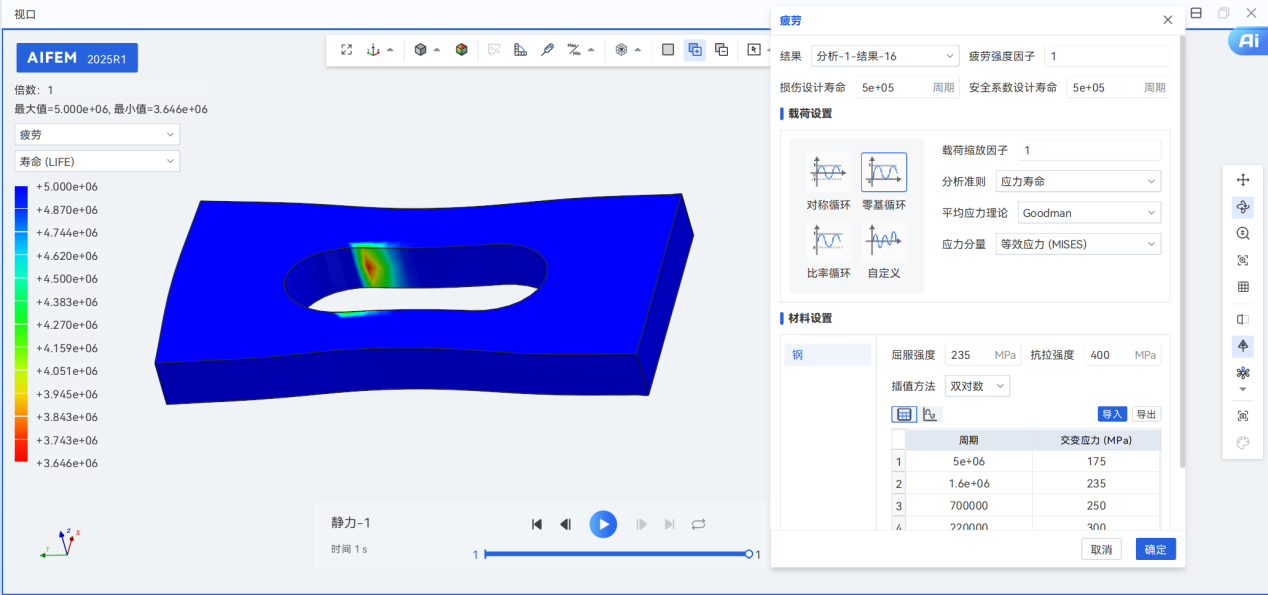
Task: Click 确定 to confirm fatigue settings
Action: click(x=1155, y=549)
